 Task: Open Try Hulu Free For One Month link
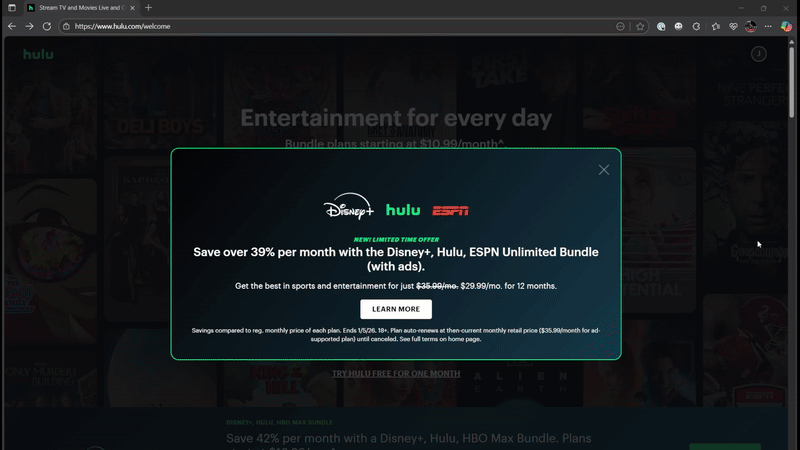(396, 373)
